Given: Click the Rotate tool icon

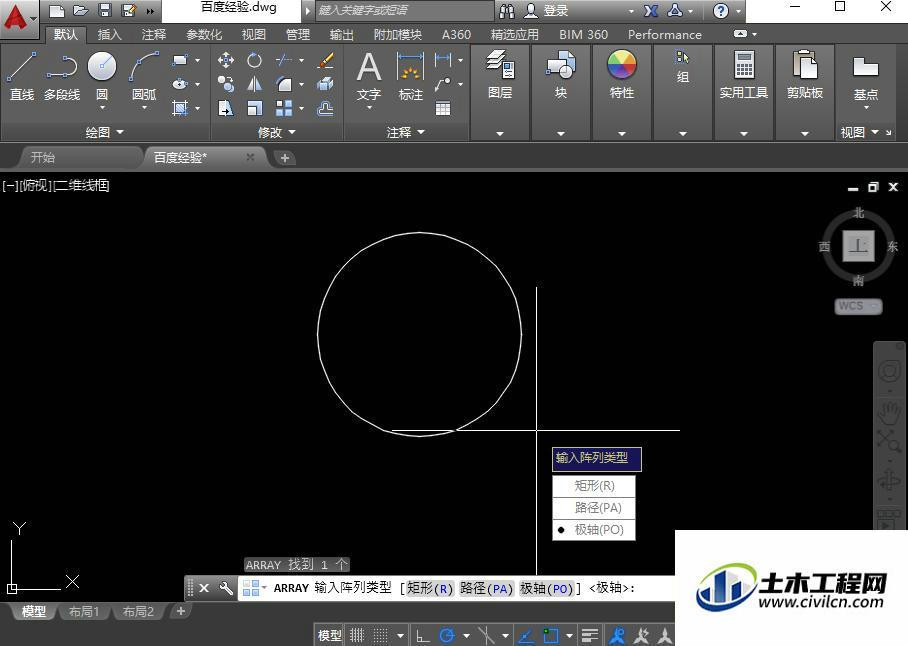Looking at the screenshot, I should pos(254,60).
